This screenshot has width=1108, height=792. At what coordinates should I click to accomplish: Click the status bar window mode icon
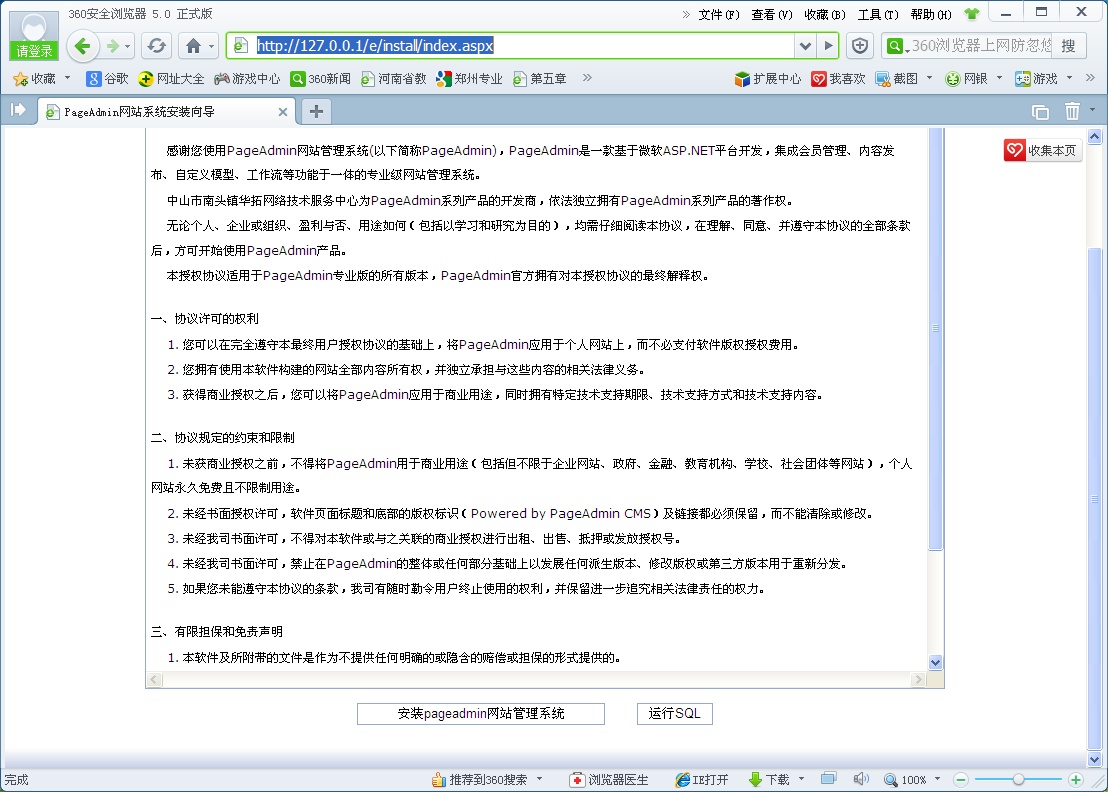[x=828, y=779]
